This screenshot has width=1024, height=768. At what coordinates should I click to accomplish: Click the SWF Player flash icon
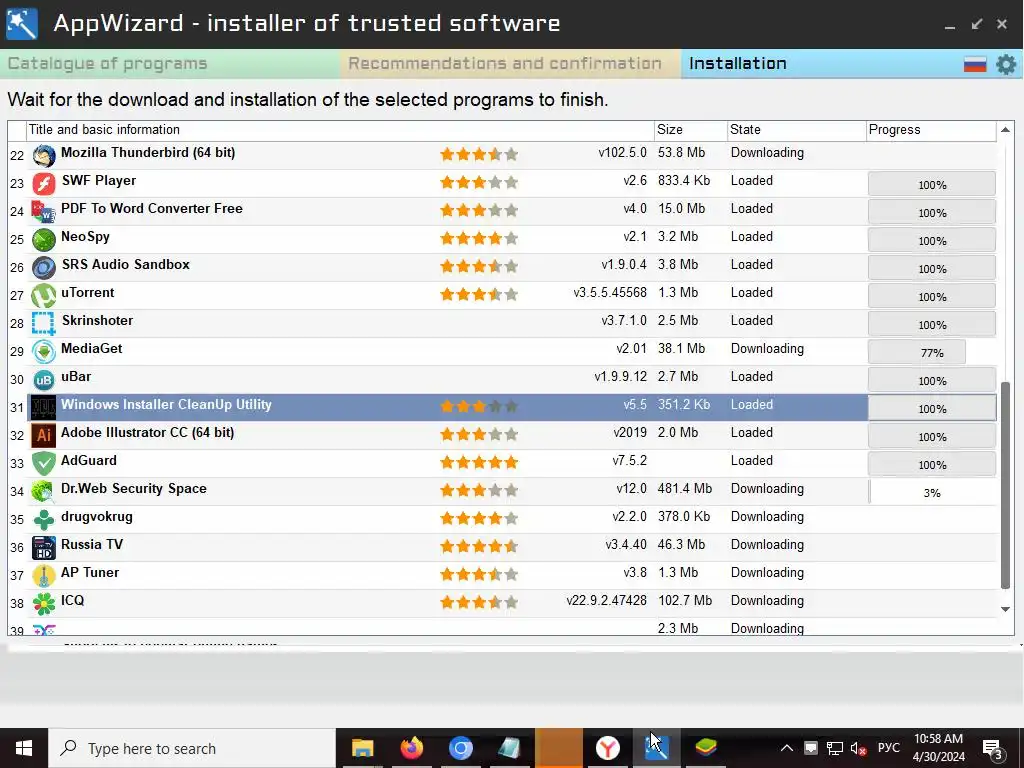pyautogui.click(x=44, y=184)
